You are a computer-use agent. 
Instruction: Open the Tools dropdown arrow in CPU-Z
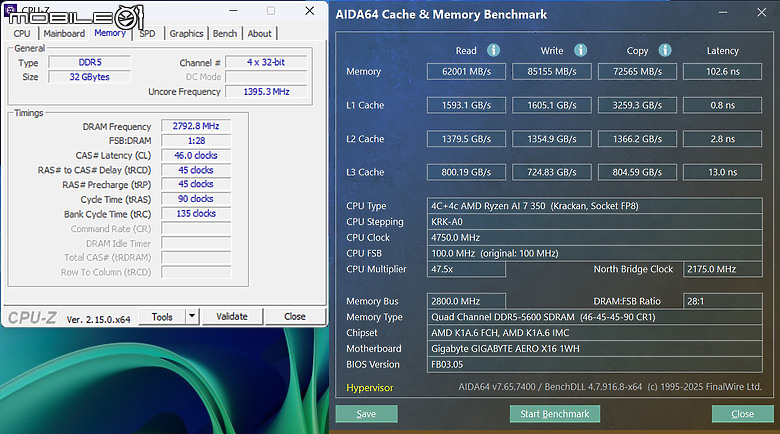tap(192, 316)
